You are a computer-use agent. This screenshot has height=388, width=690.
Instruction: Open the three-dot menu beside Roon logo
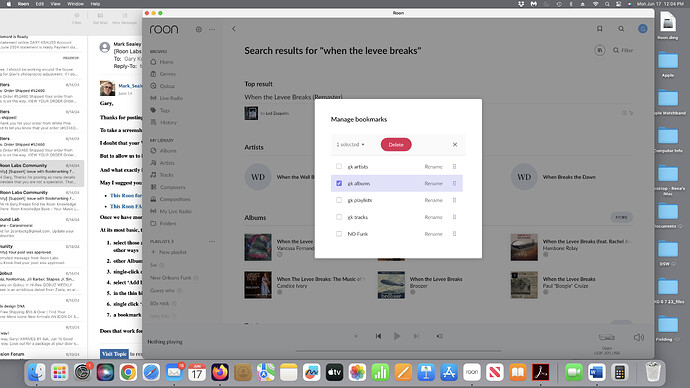pyautogui.click(x=212, y=29)
